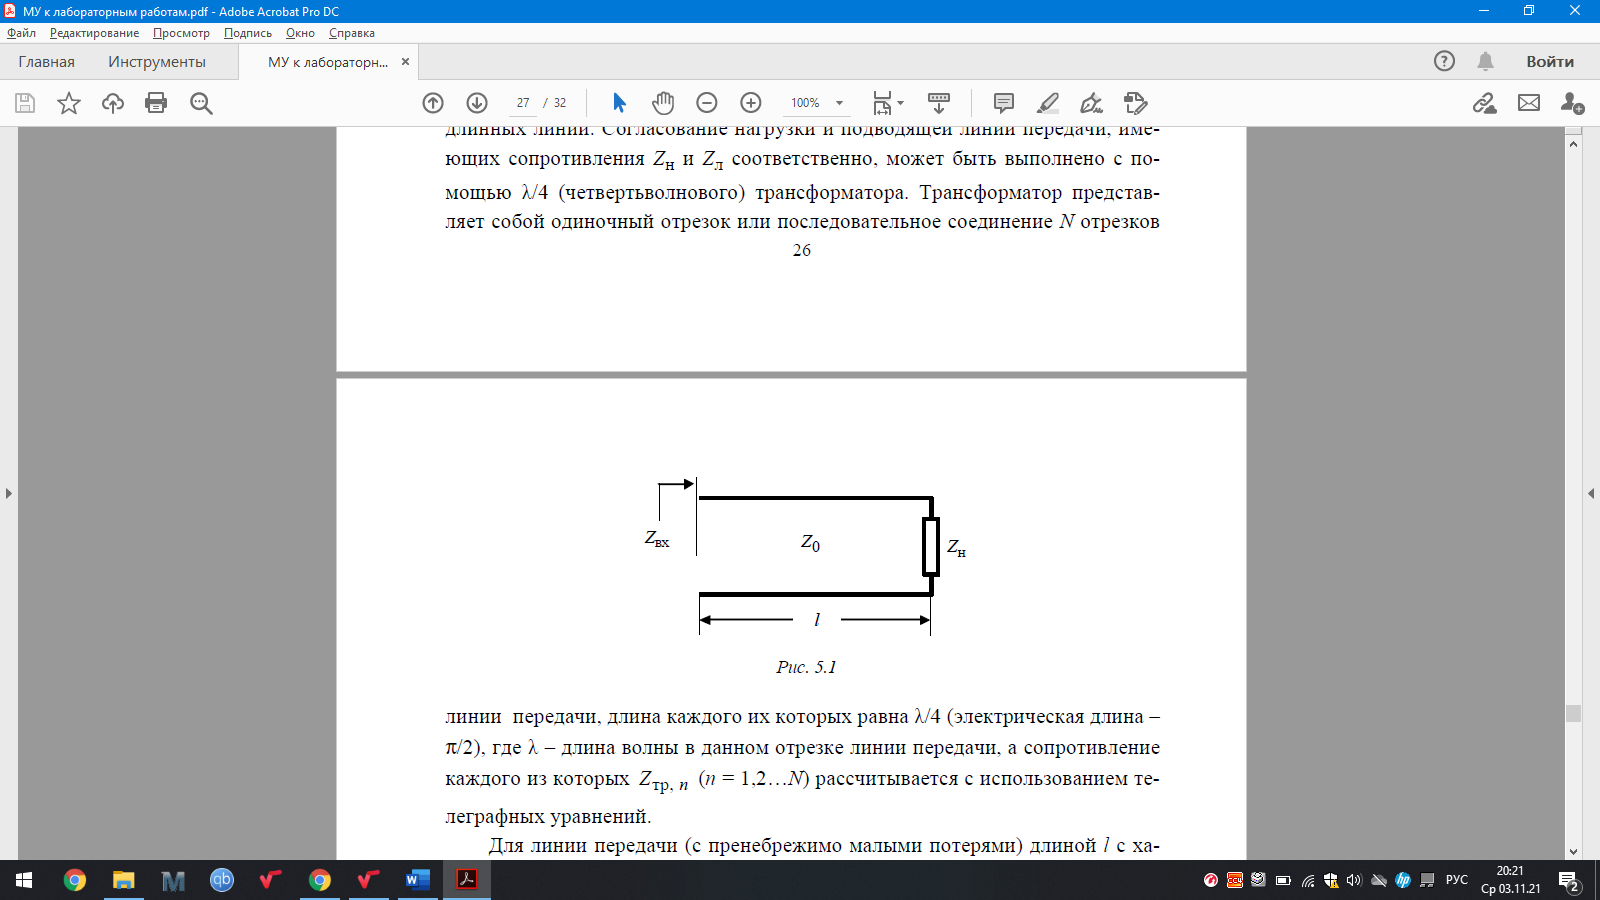This screenshot has width=1600, height=900.
Task: Open the Файл menu
Action: click(21, 33)
